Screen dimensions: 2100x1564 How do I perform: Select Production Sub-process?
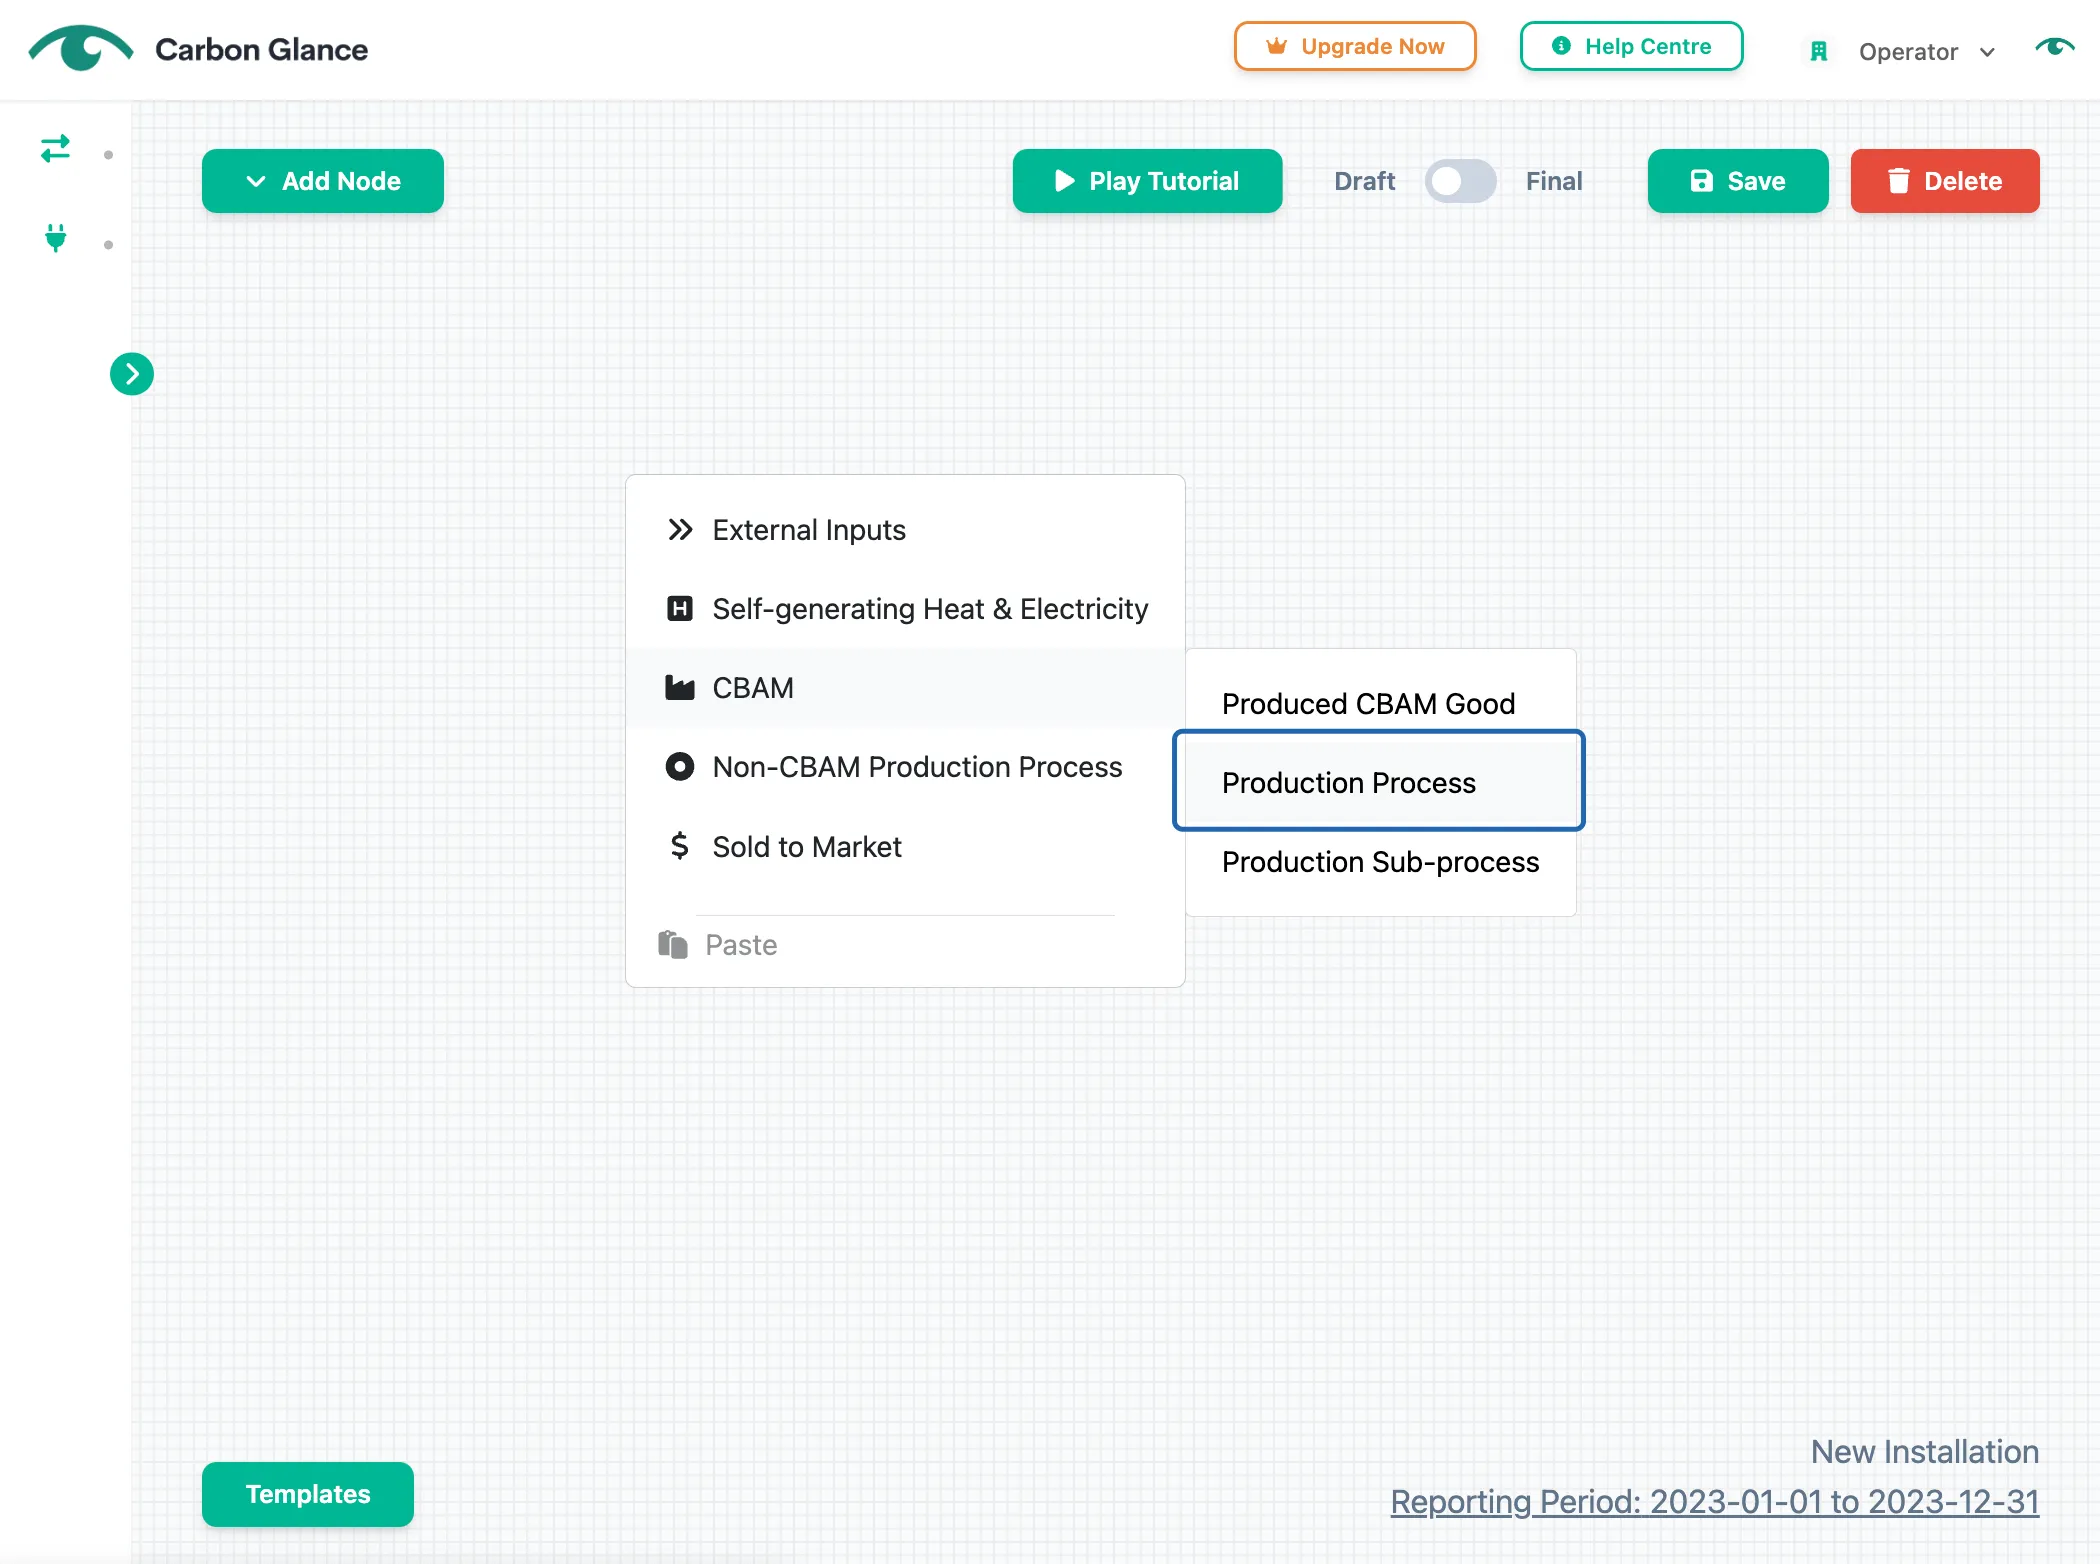1380,862
